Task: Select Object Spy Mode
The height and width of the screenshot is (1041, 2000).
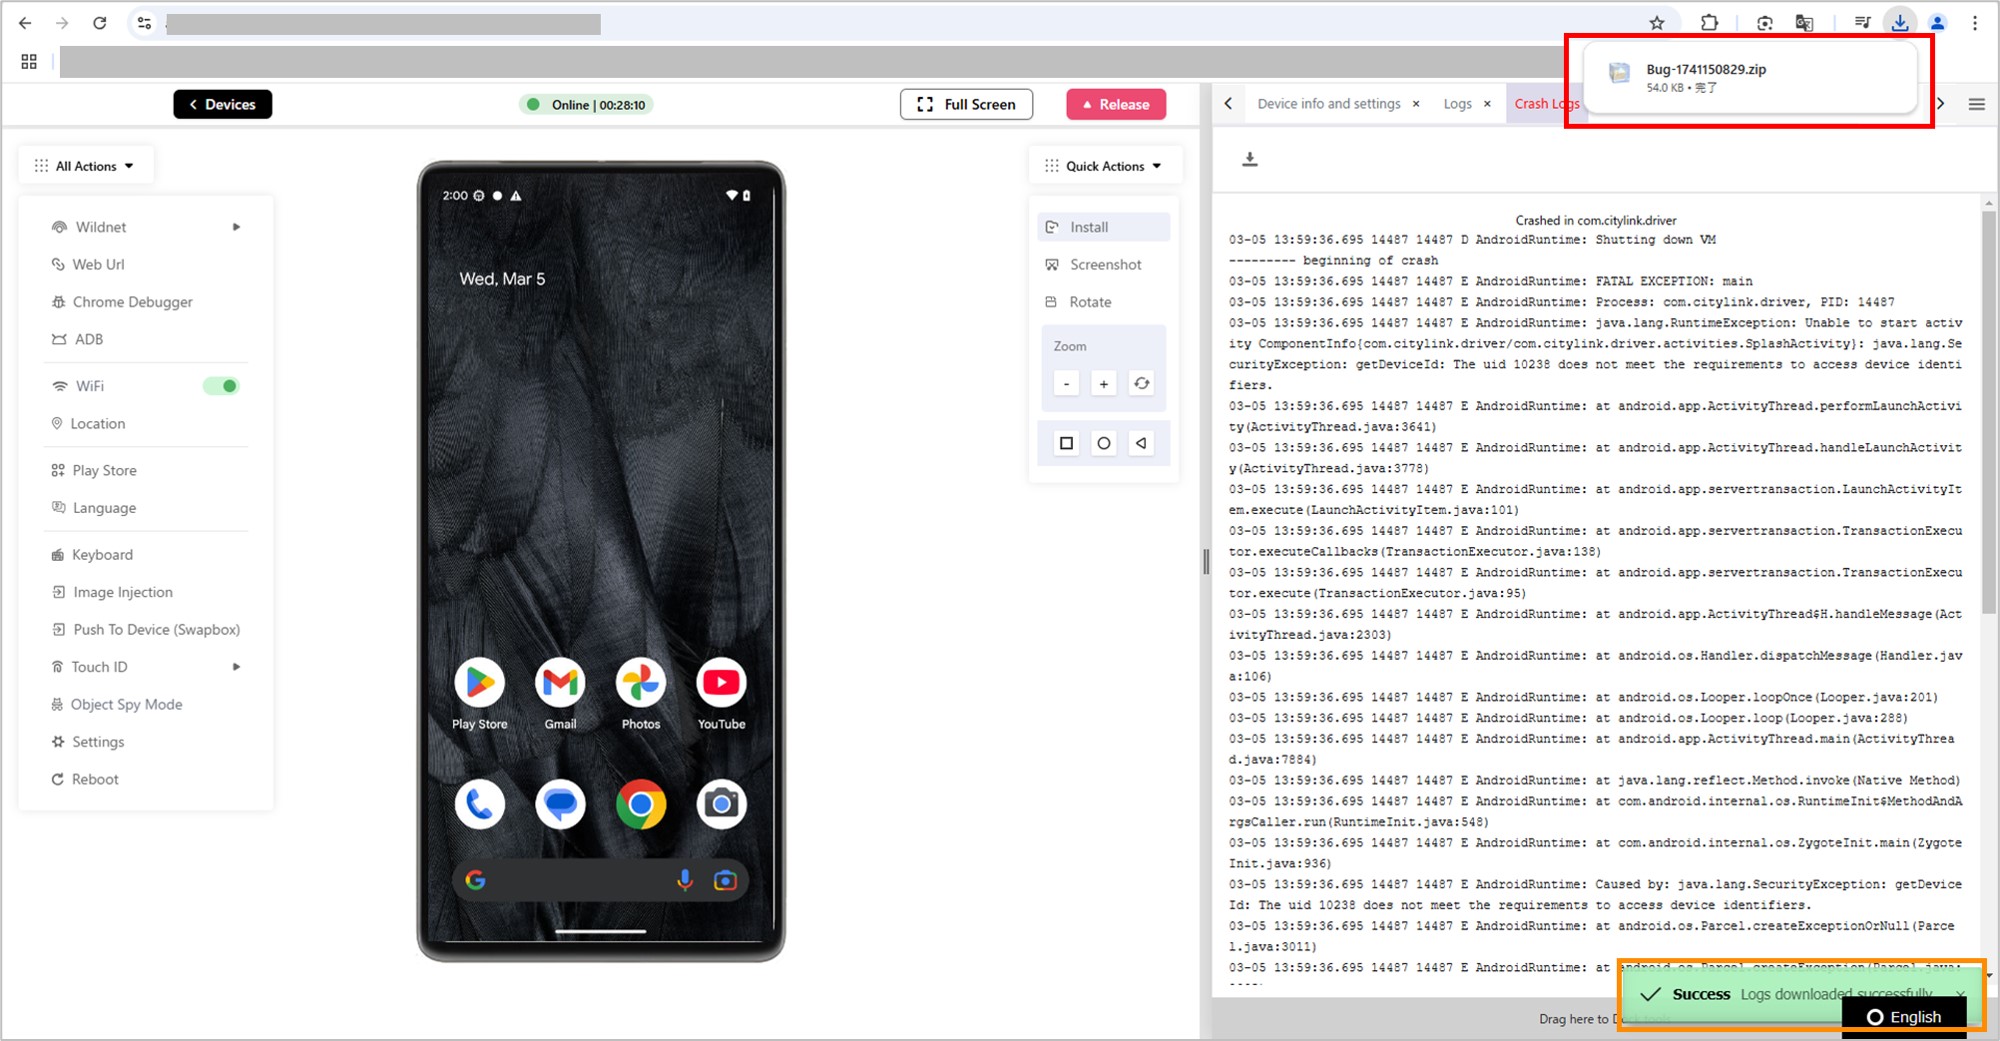Action: tap(117, 705)
